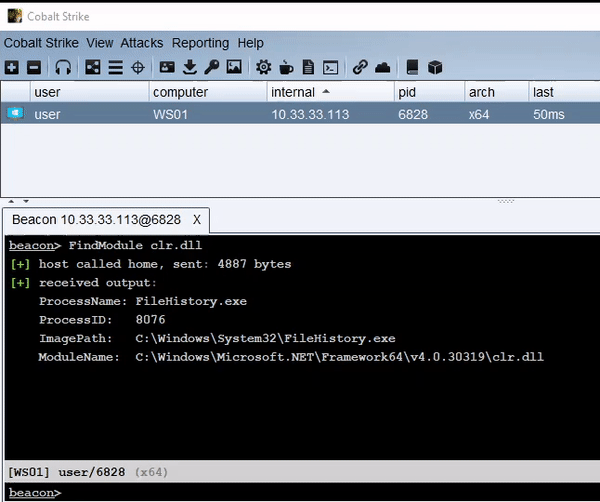Show targets view with crosshair icon
600x502 pixels.
[x=138, y=68]
